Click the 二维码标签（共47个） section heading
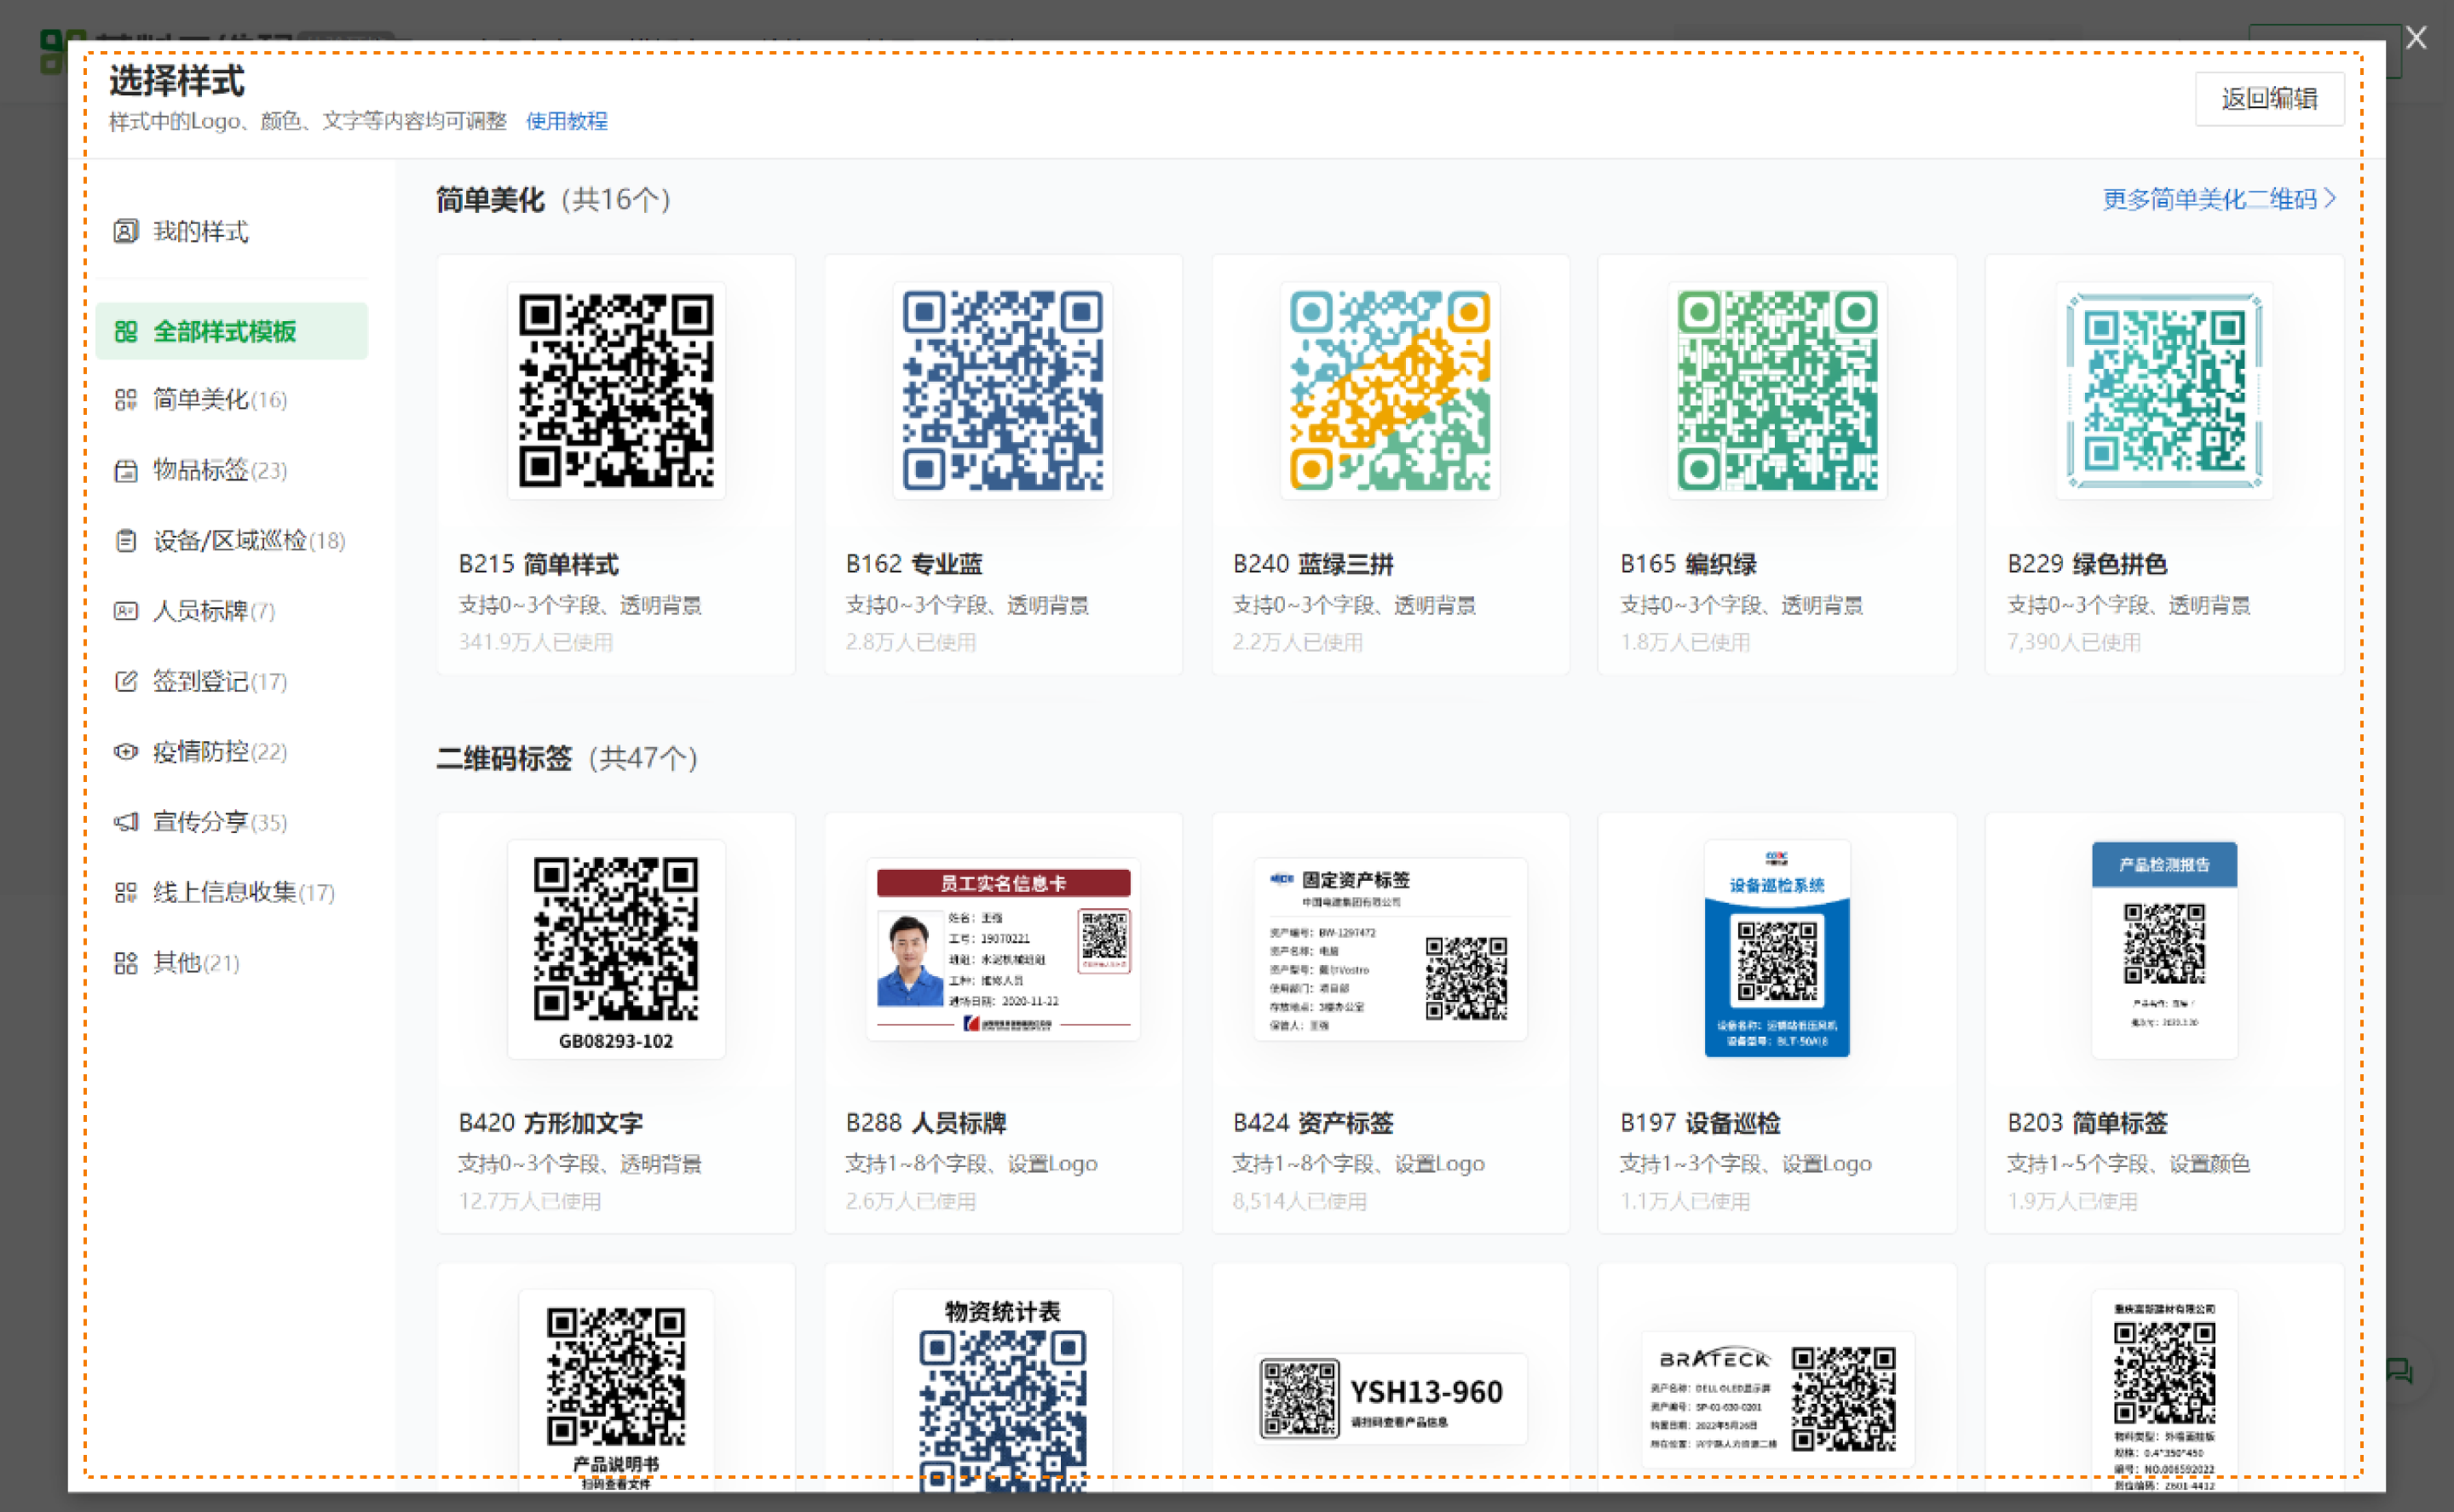 [567, 758]
